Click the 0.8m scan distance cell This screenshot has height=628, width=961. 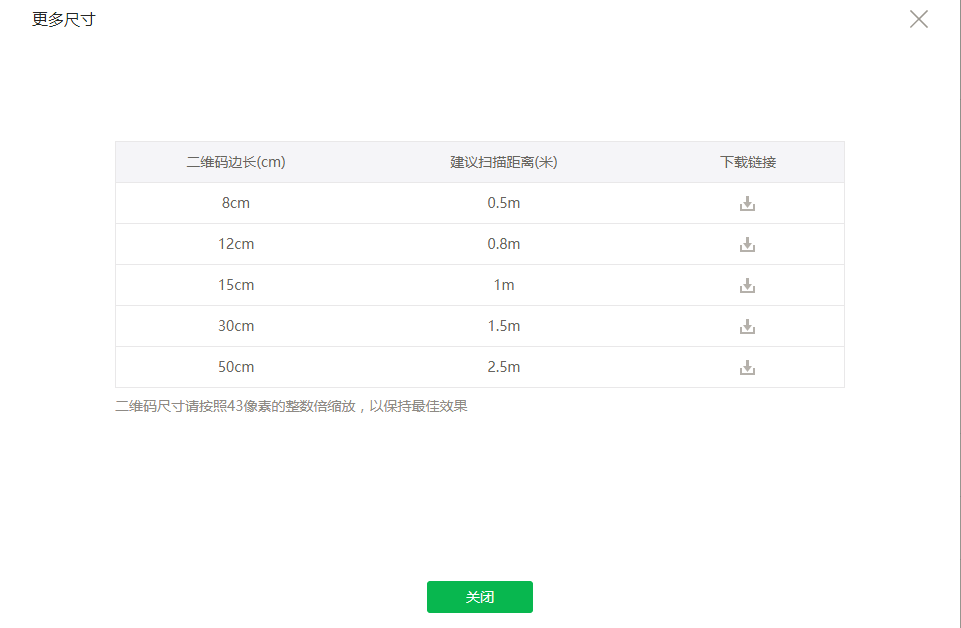click(504, 244)
